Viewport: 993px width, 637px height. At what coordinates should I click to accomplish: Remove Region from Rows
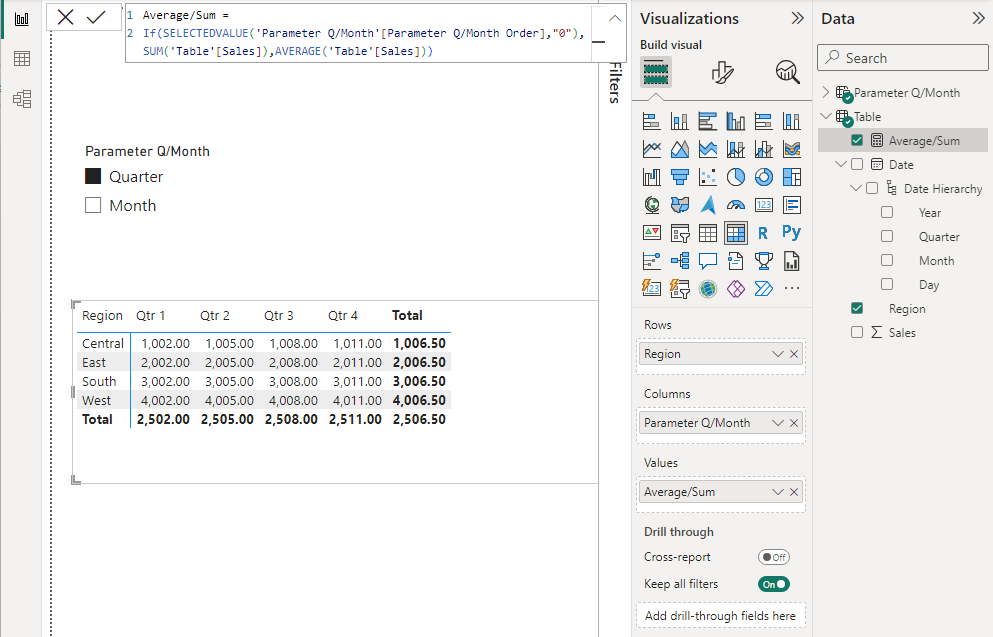click(x=794, y=354)
